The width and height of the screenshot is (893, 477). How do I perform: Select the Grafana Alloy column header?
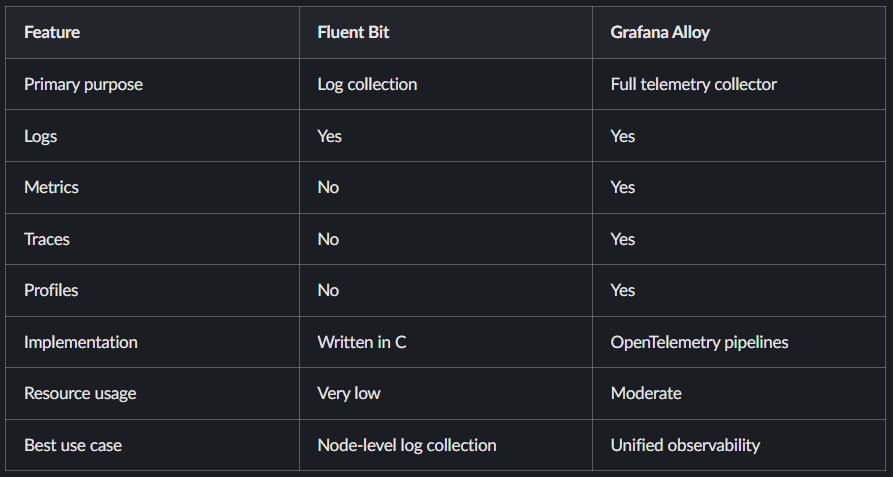point(659,32)
